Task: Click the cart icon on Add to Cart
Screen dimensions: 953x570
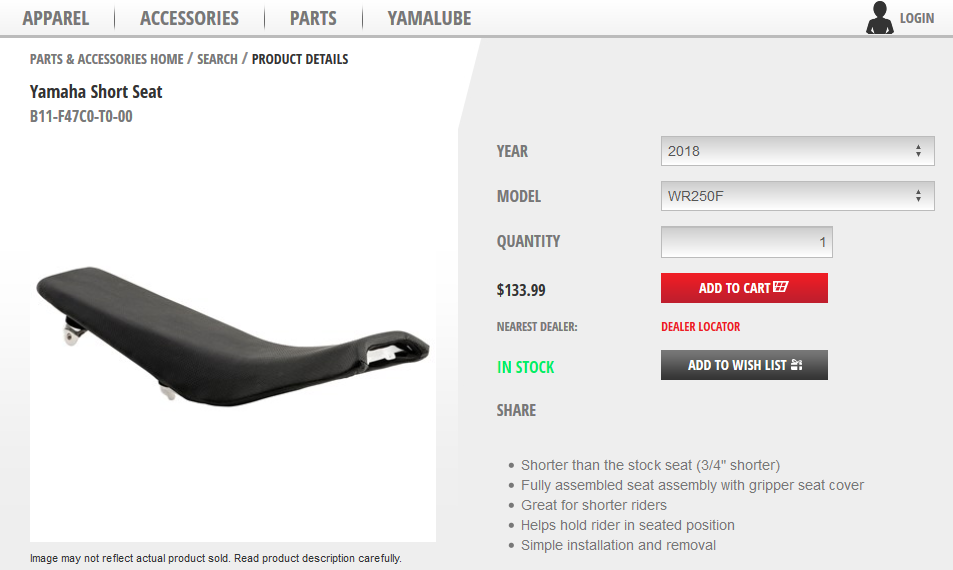Action: pyautogui.click(x=780, y=287)
